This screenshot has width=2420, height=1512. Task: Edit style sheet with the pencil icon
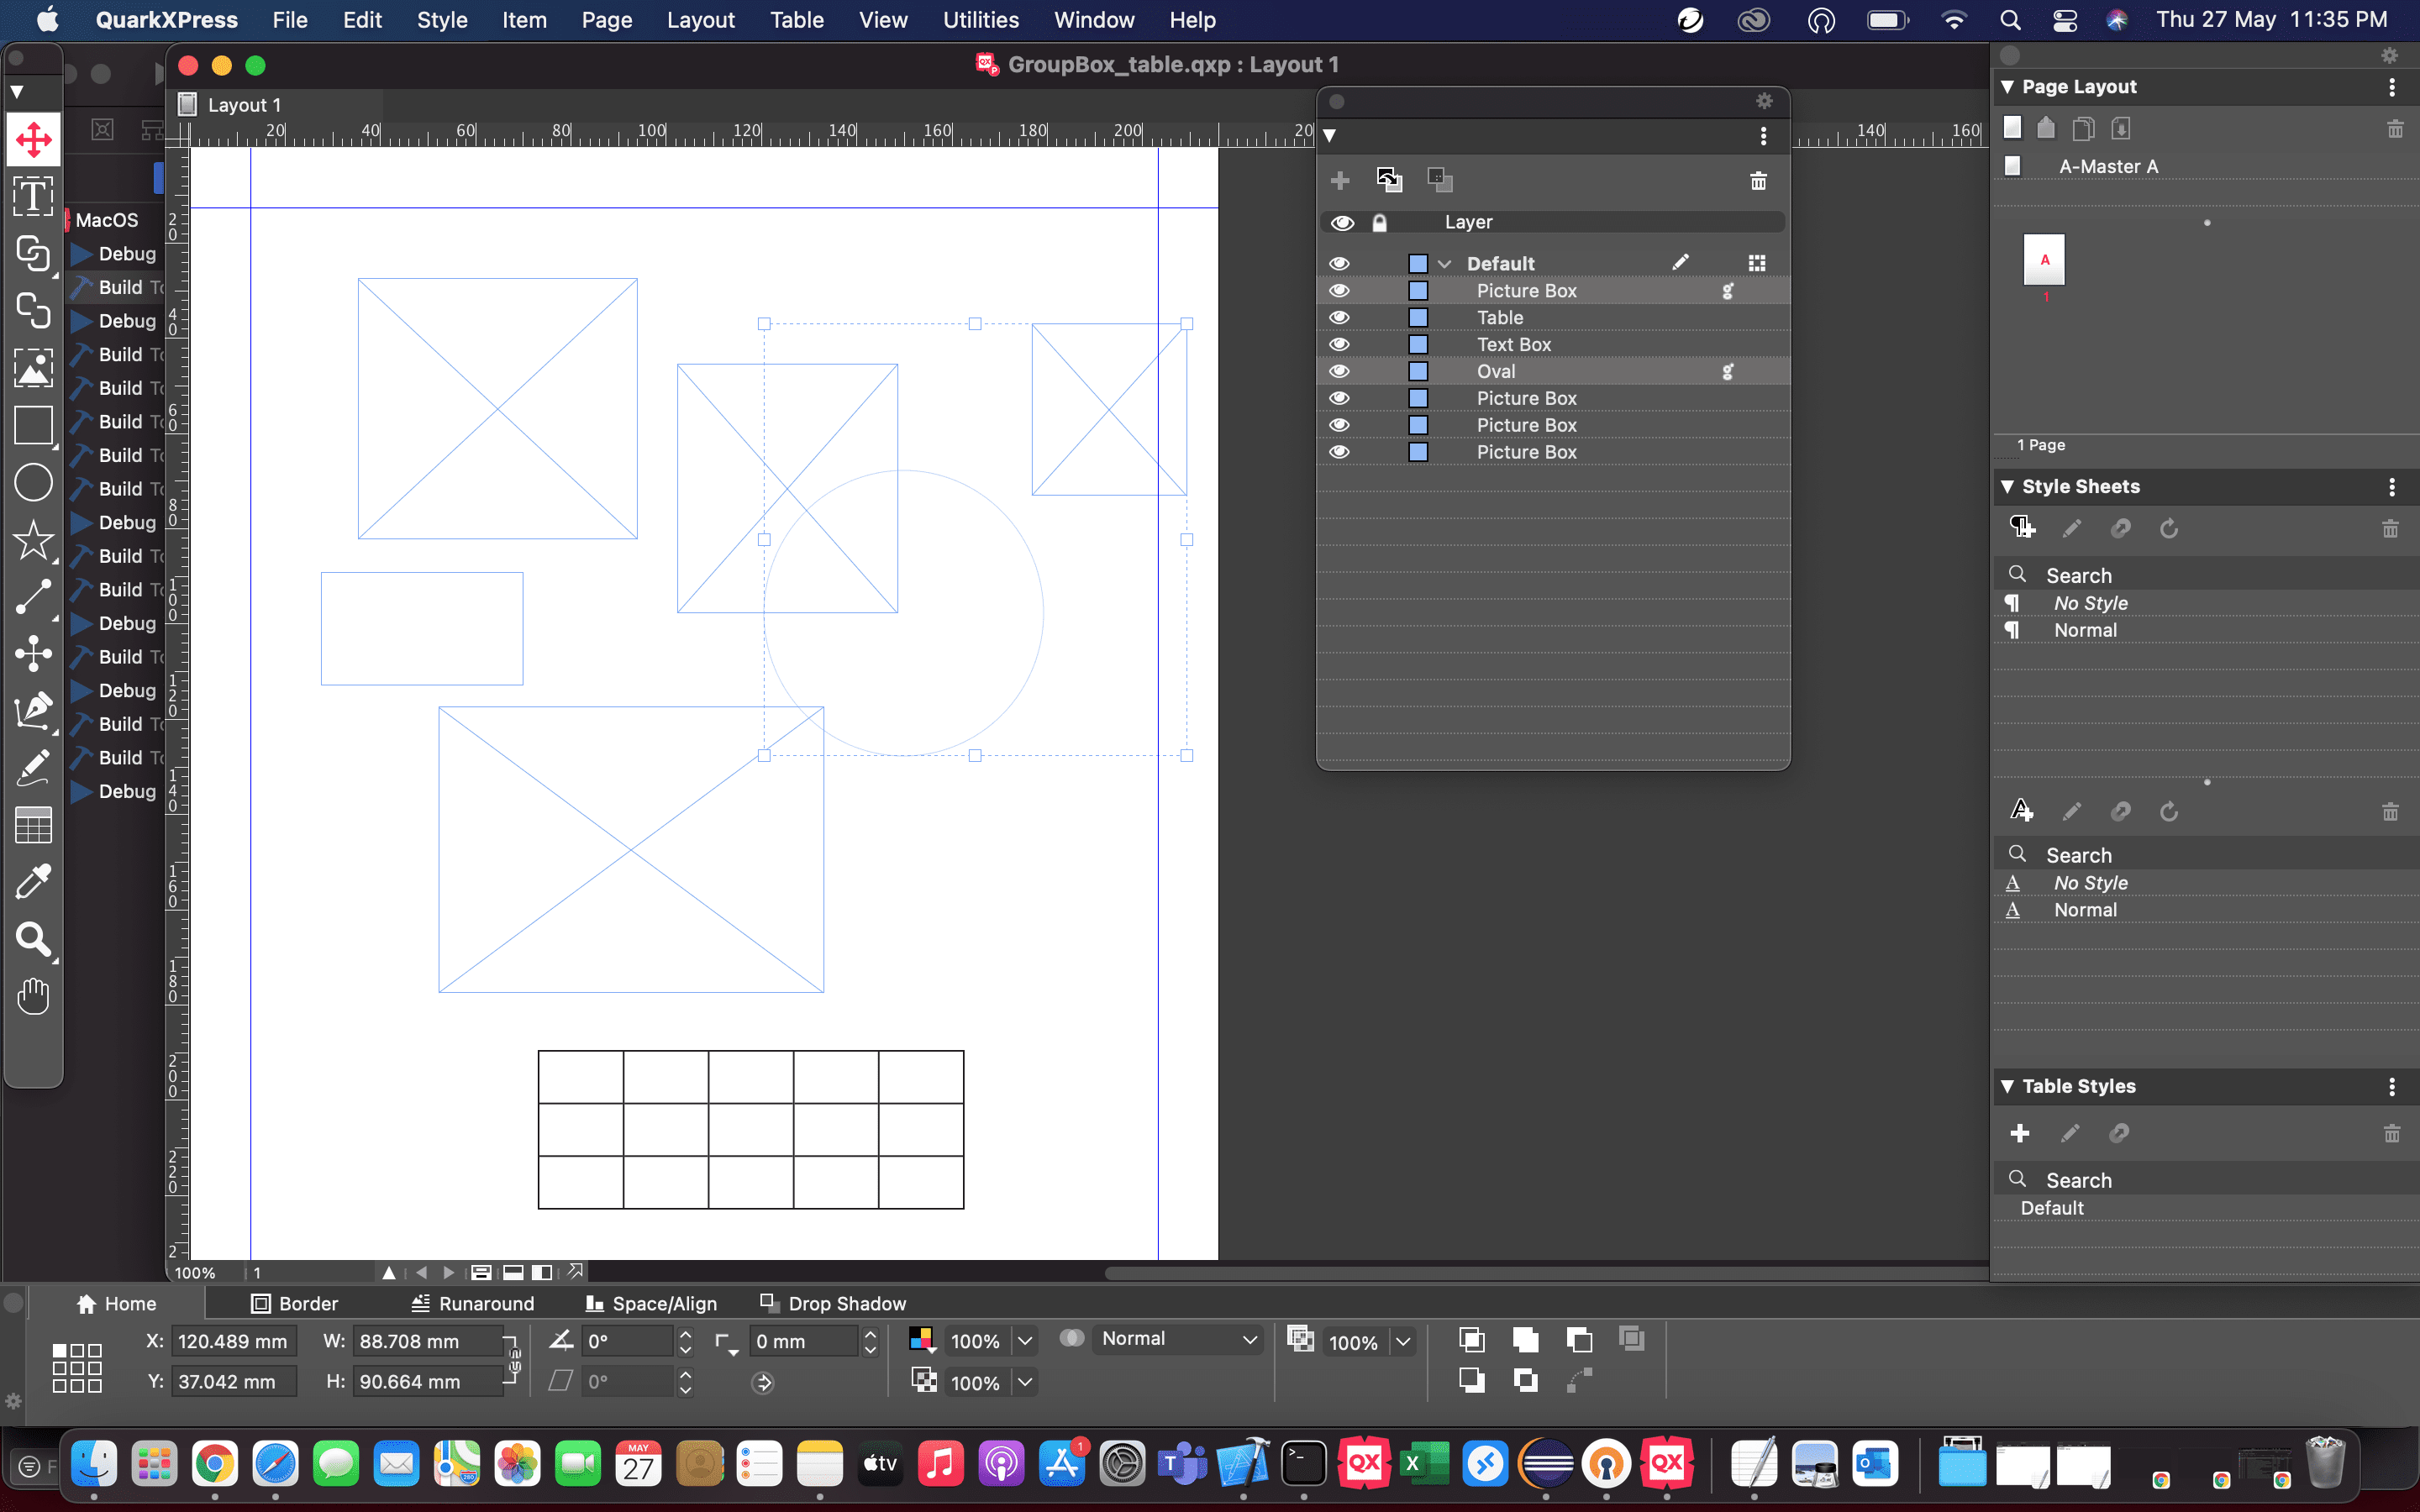click(2071, 528)
